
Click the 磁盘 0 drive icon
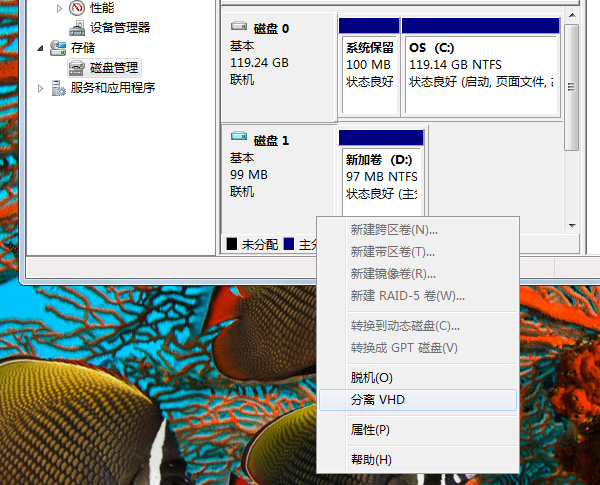pos(239,26)
